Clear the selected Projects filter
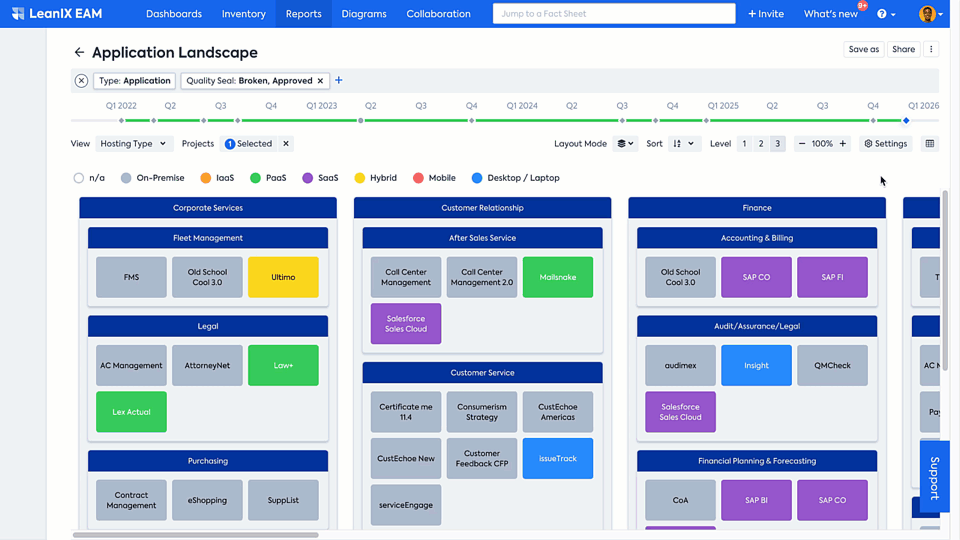The height and width of the screenshot is (540, 960). click(x=286, y=144)
